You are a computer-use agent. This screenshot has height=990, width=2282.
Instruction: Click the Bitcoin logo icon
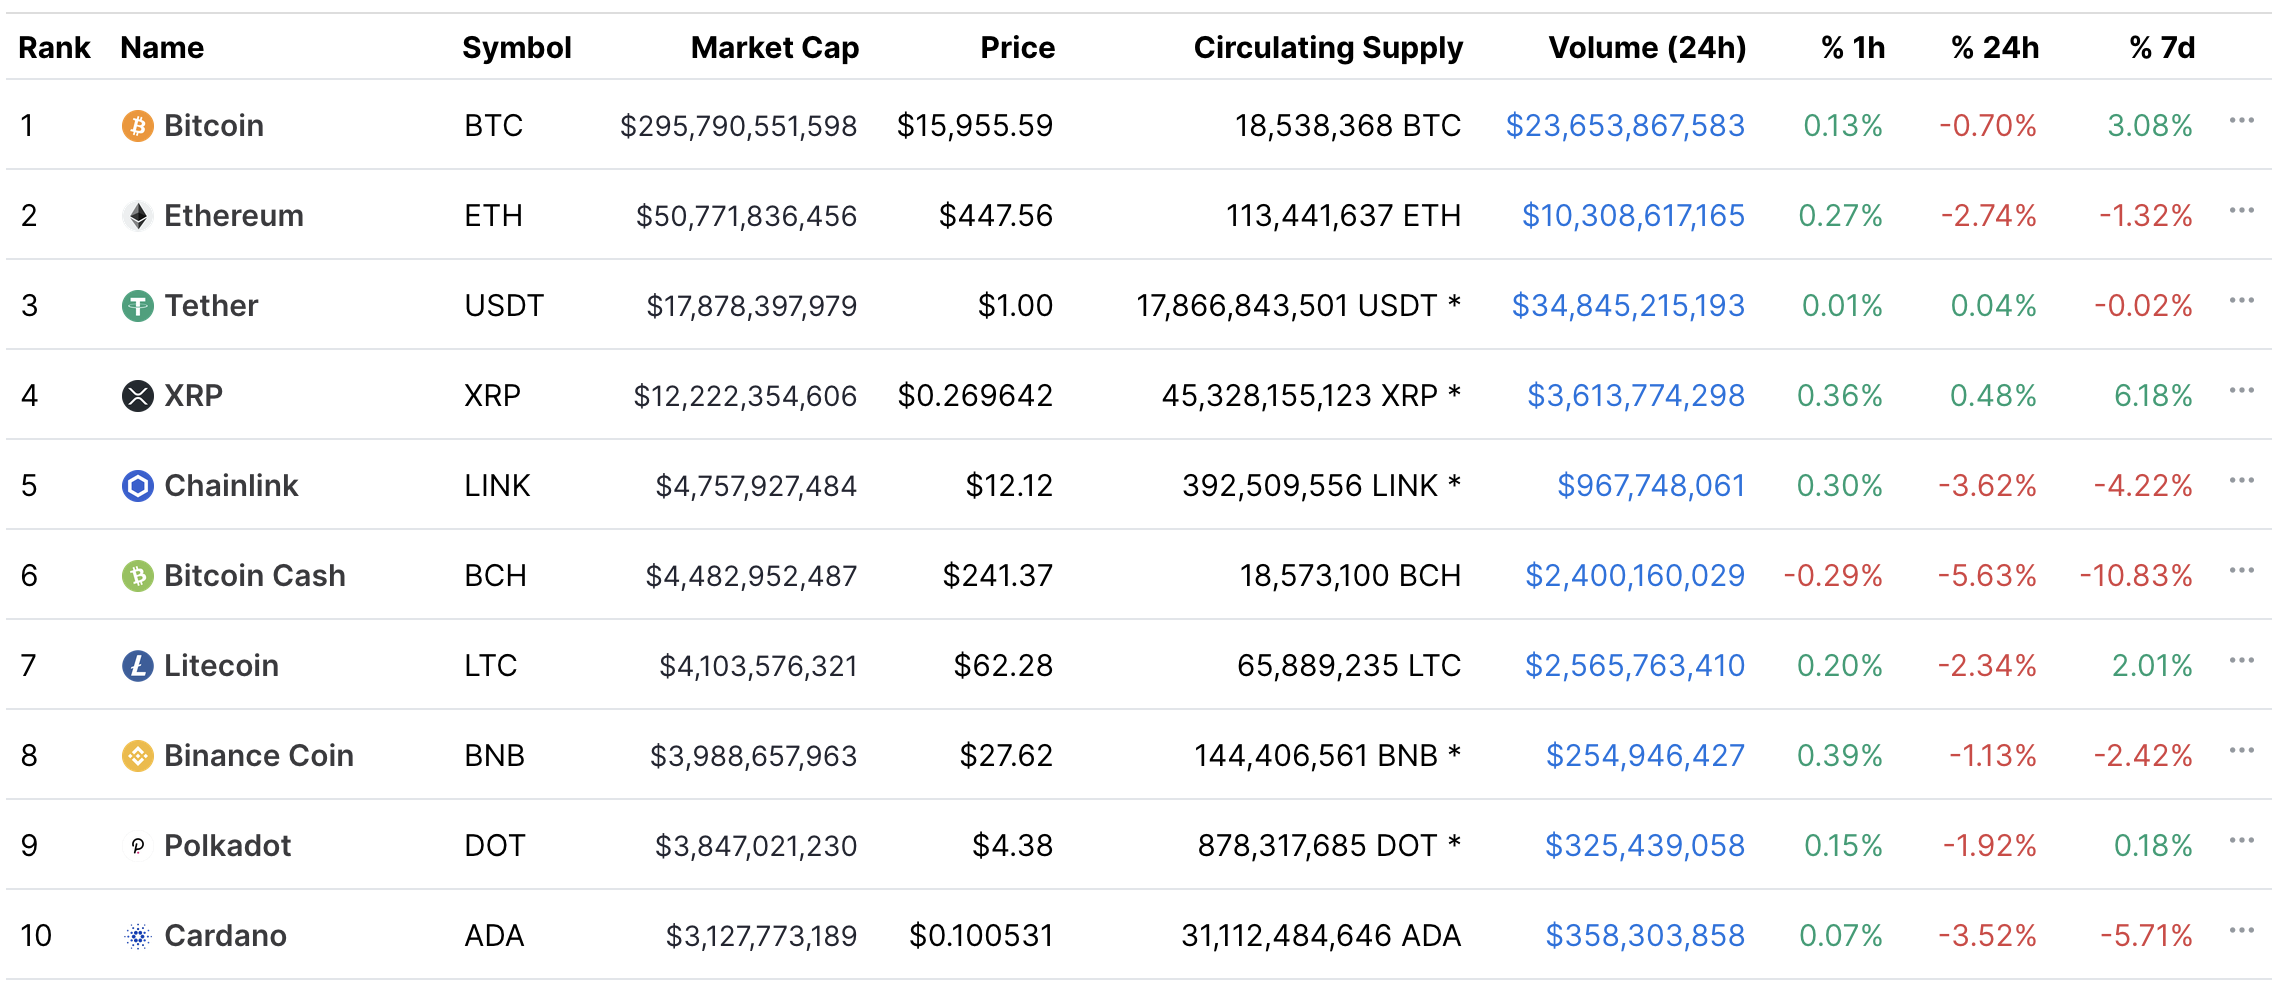(x=137, y=125)
